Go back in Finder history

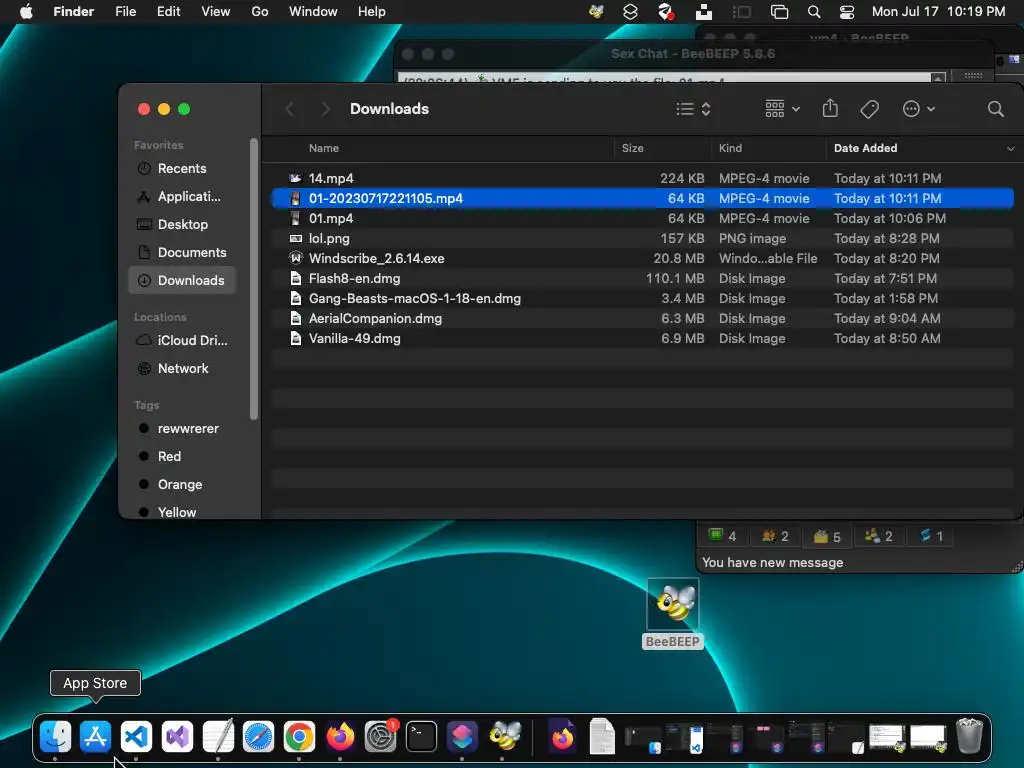coord(290,109)
